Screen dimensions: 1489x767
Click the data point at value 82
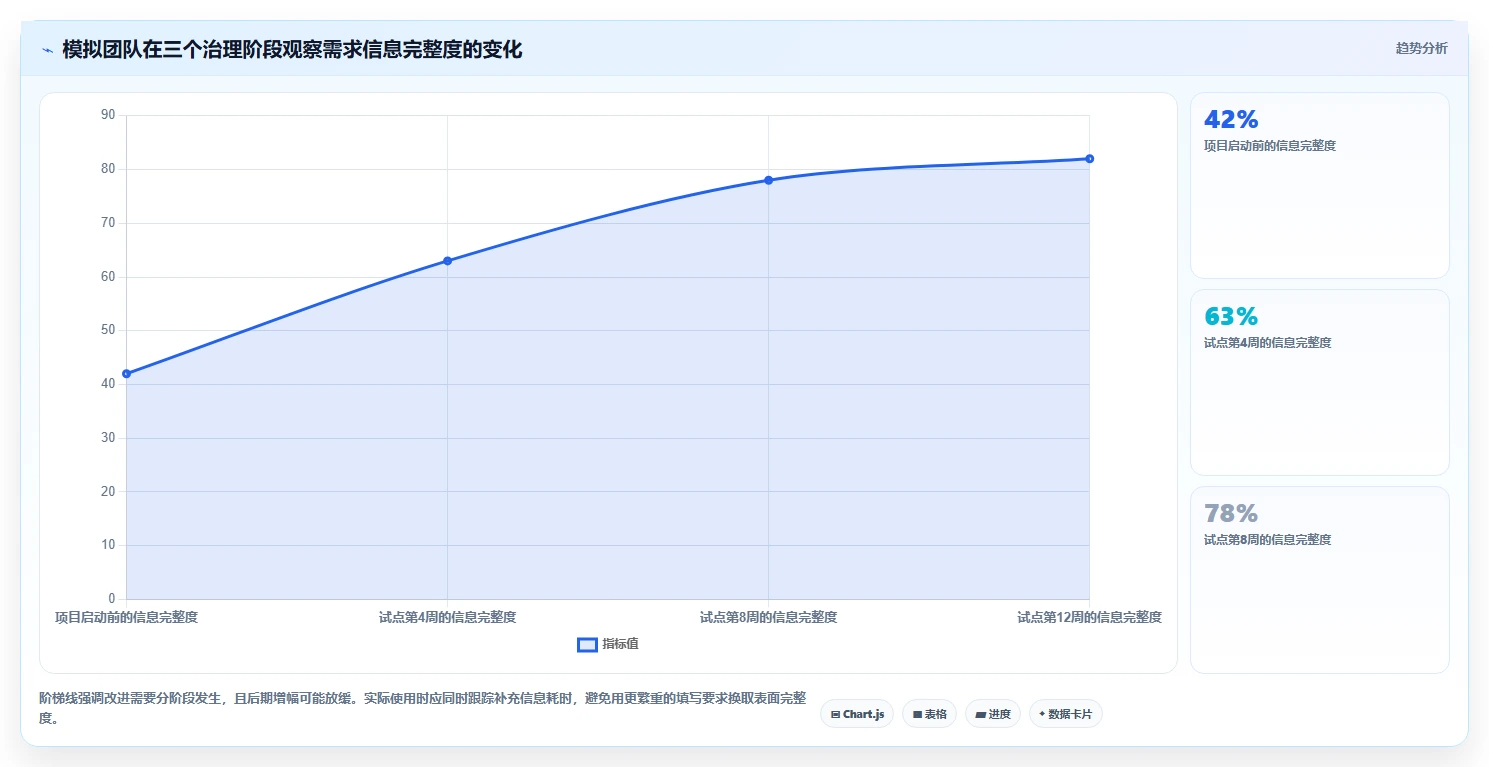(x=1089, y=159)
